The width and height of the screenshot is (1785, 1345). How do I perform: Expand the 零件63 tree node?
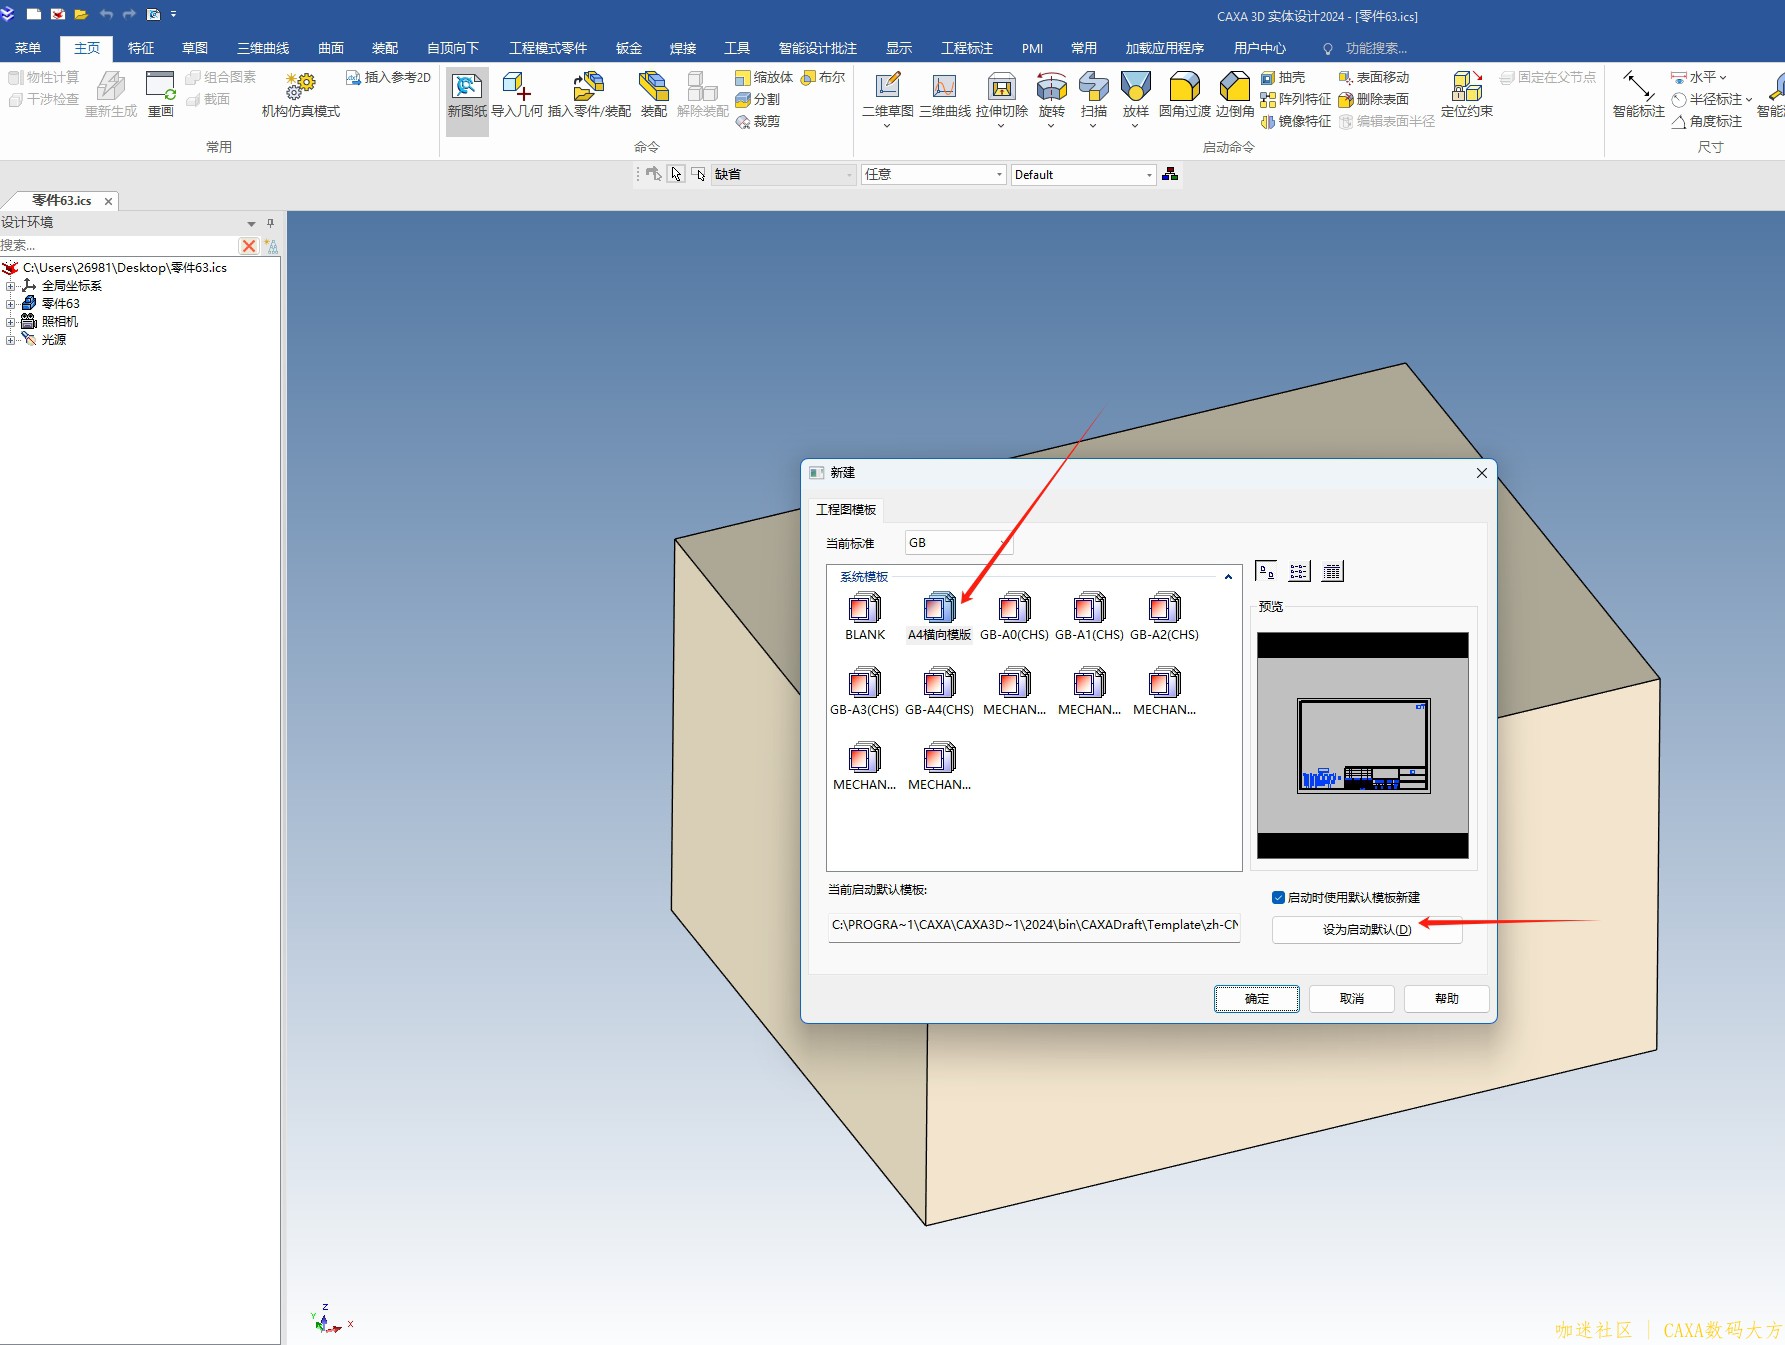[11, 304]
